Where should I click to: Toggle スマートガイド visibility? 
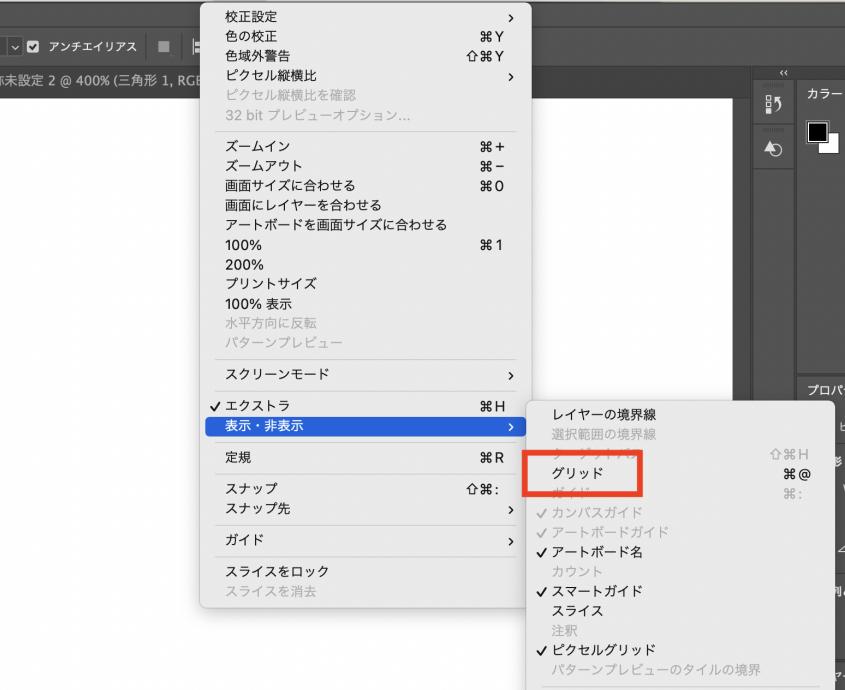click(680, 591)
